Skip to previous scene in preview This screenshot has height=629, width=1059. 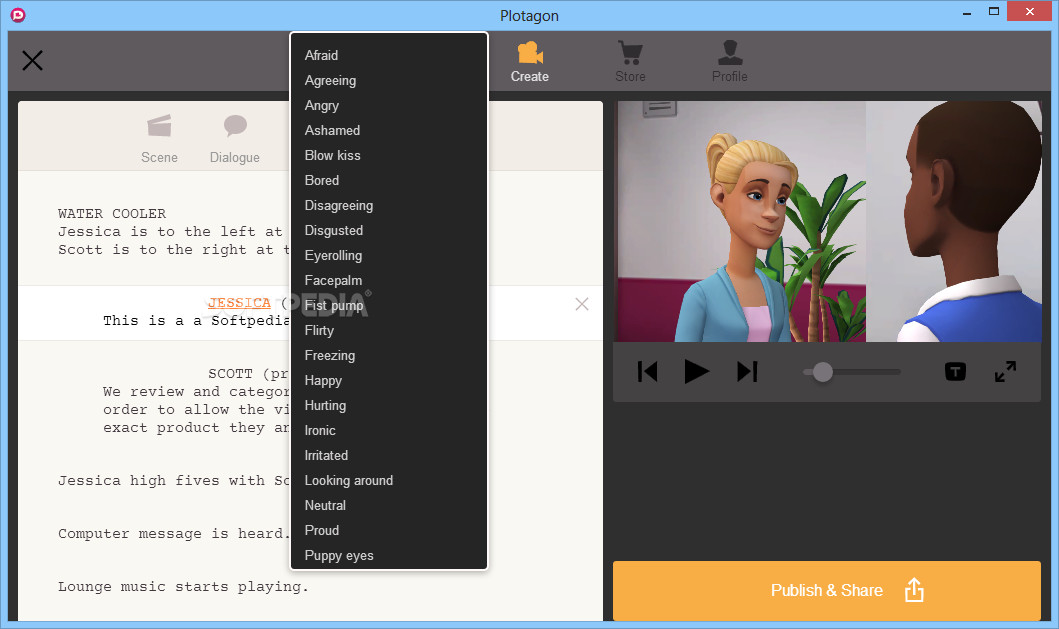647,372
